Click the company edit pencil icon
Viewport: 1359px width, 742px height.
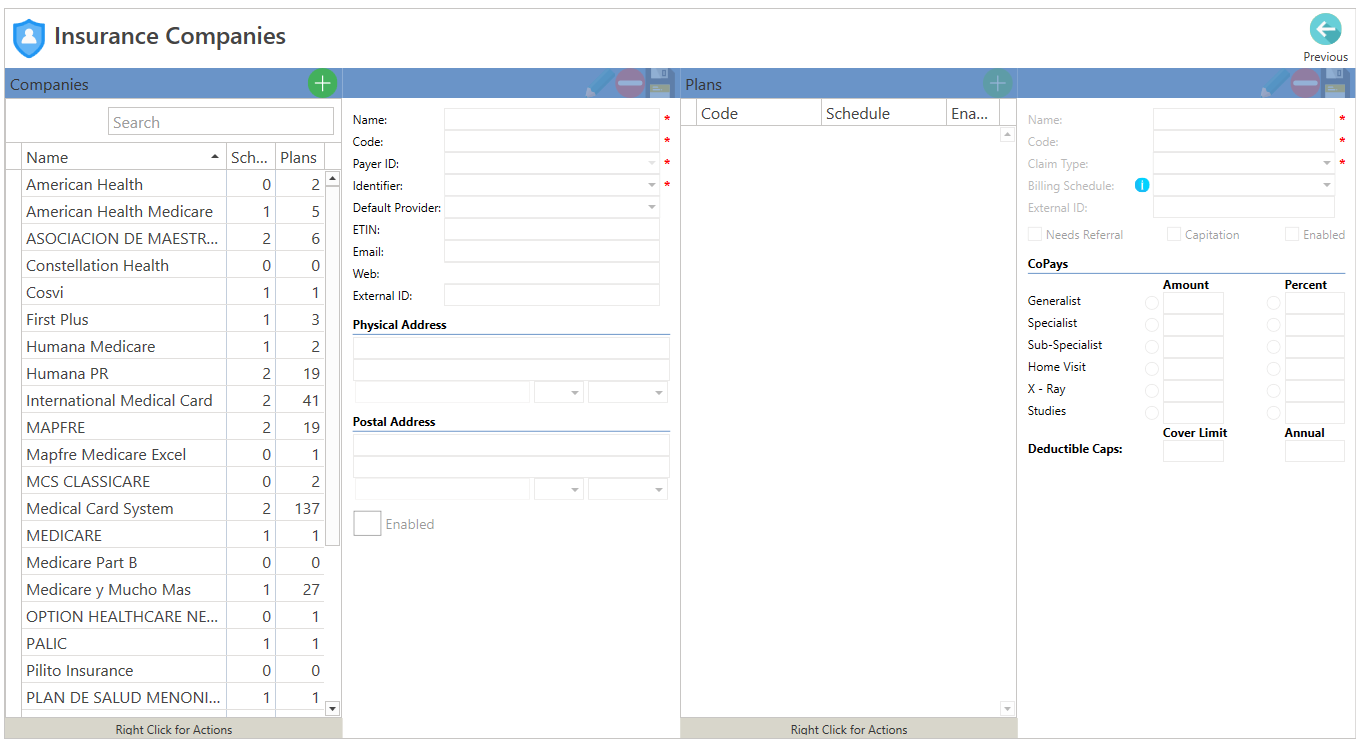tap(600, 83)
